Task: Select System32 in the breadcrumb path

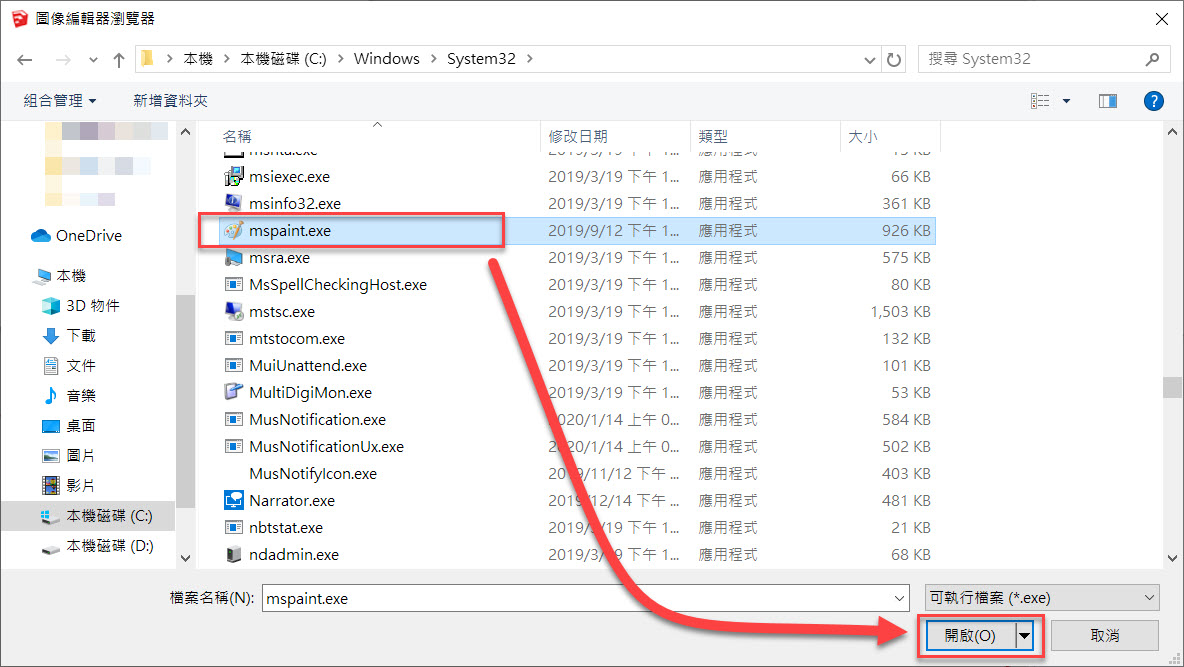Action: 481,59
